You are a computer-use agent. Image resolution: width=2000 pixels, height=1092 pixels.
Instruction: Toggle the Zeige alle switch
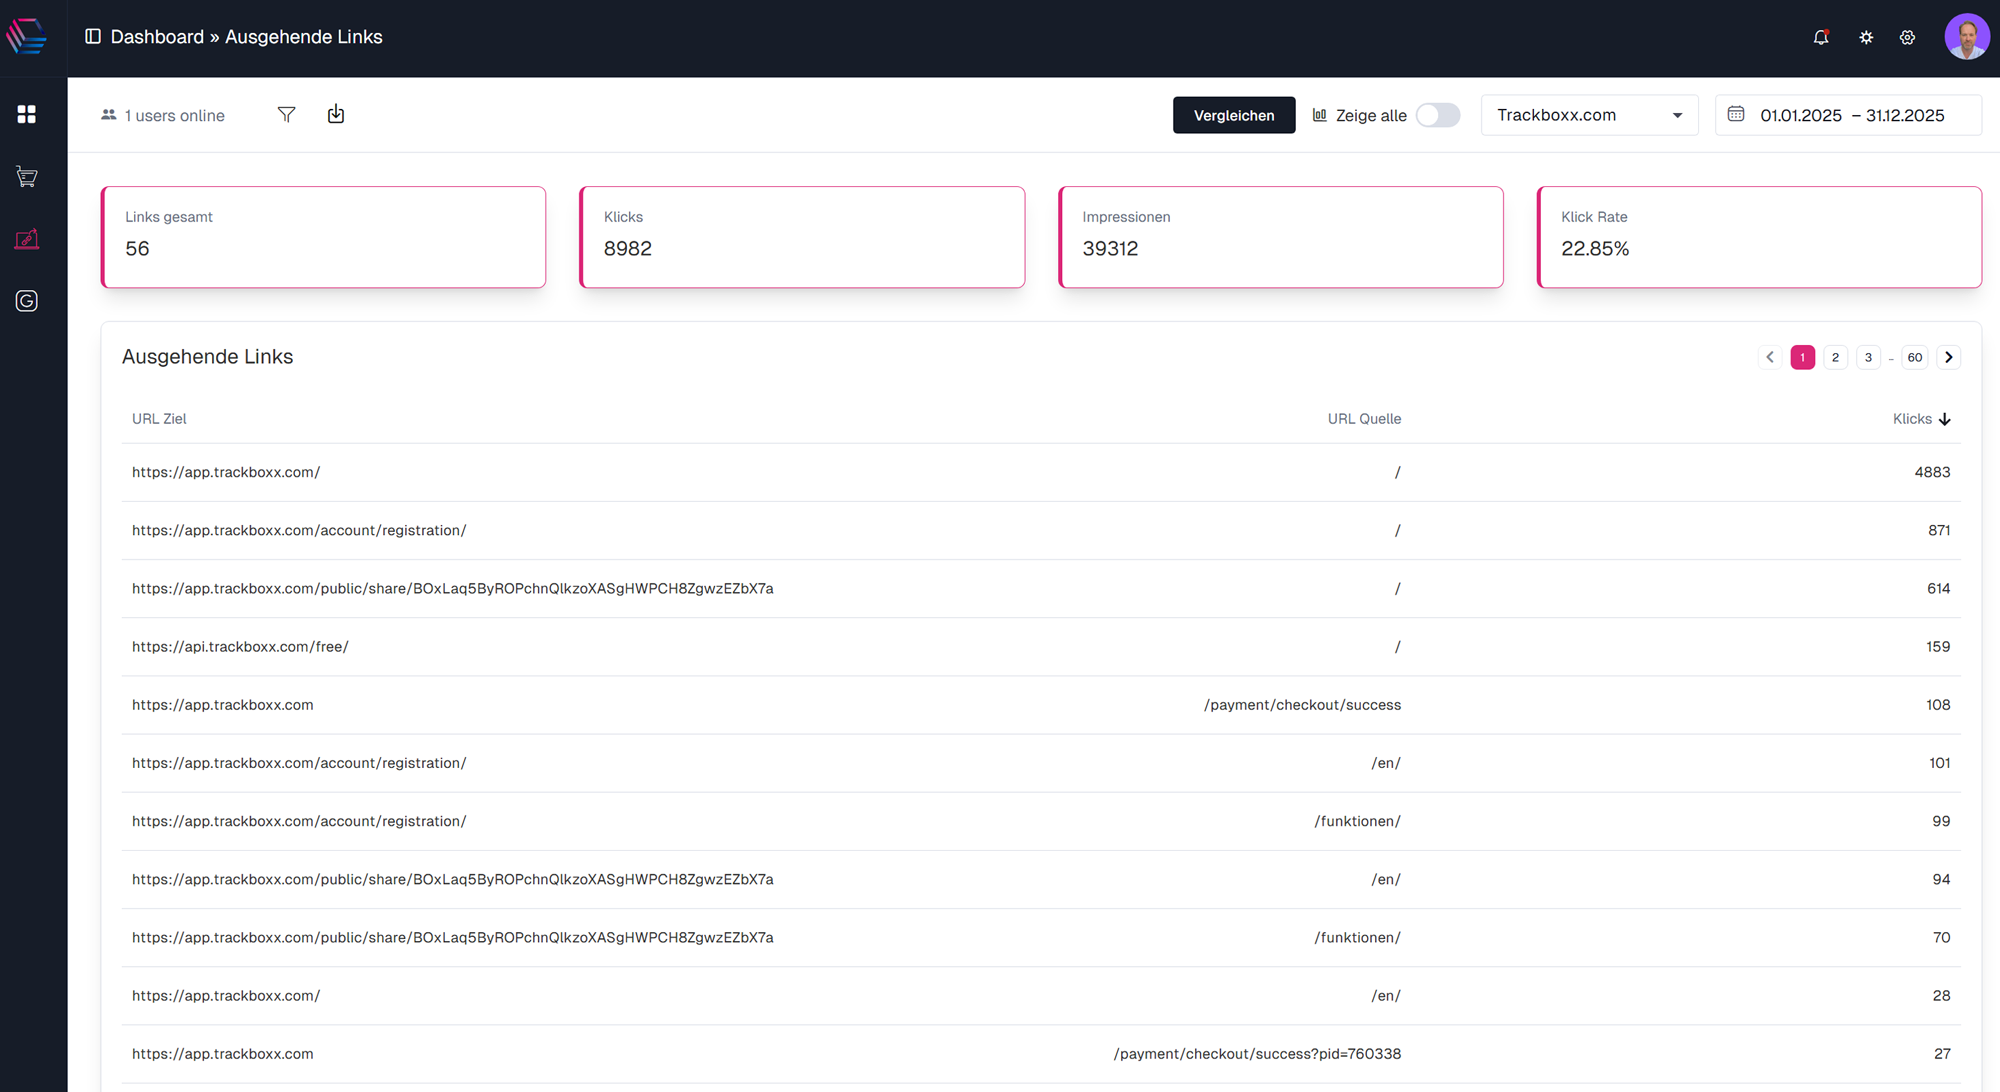[1437, 115]
